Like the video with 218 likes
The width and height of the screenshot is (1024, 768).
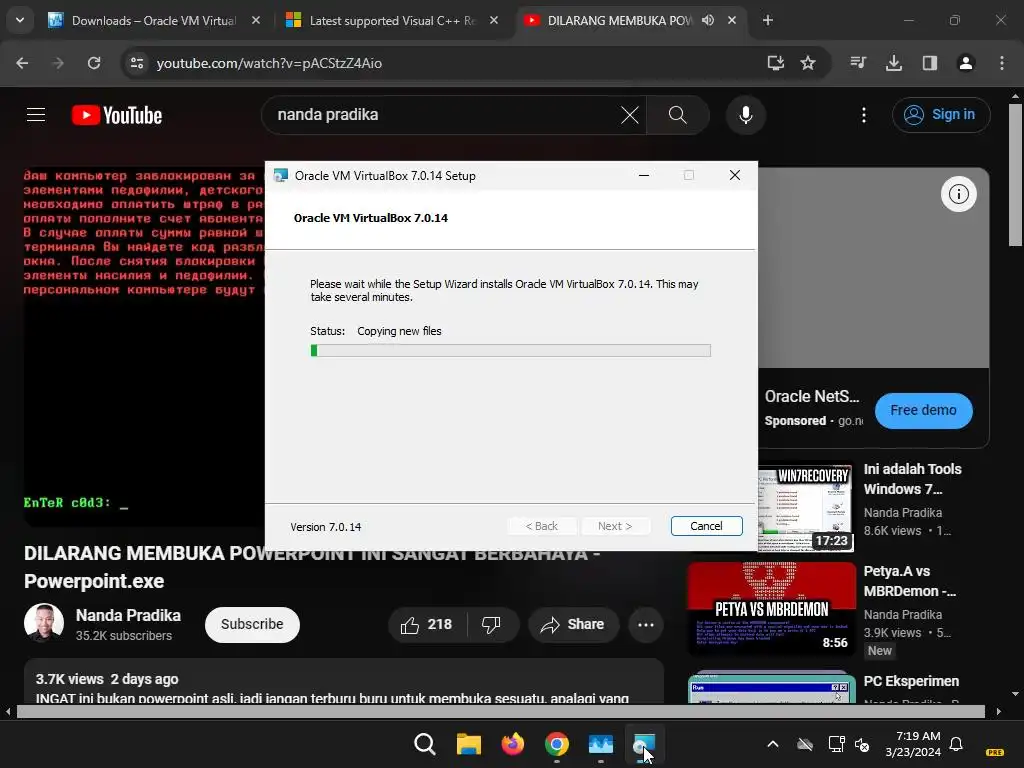coord(427,625)
